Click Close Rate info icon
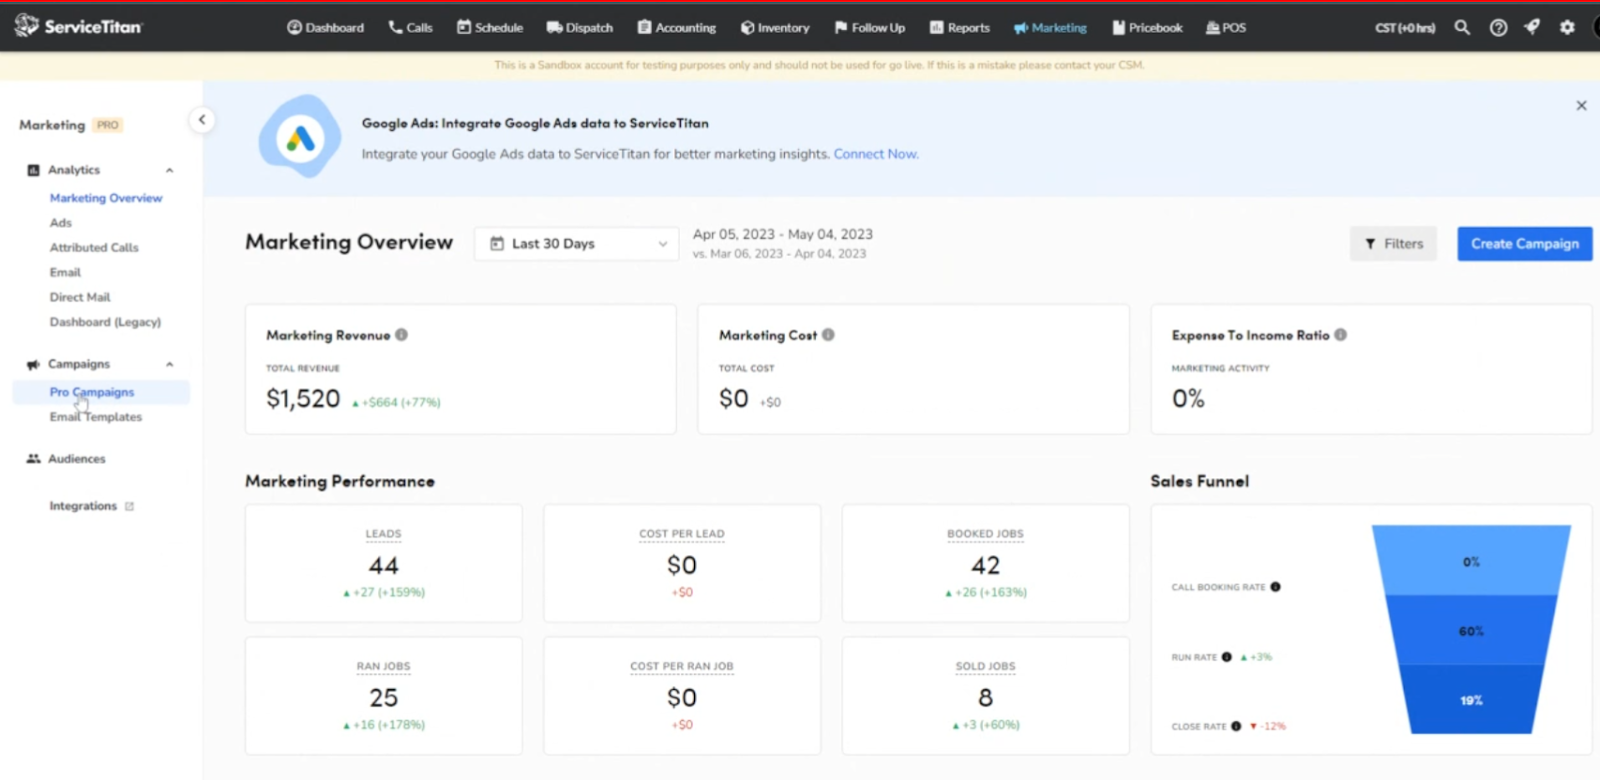 [x=1236, y=726]
